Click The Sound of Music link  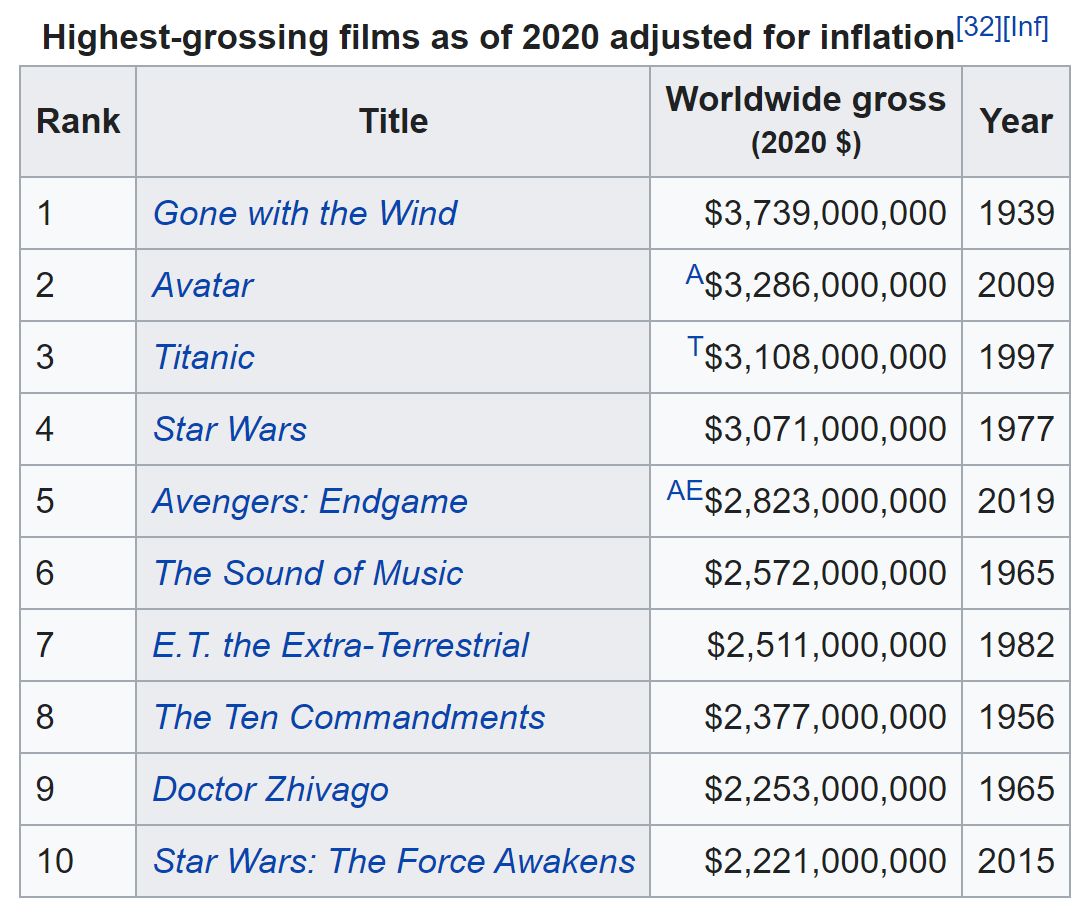click(x=307, y=573)
